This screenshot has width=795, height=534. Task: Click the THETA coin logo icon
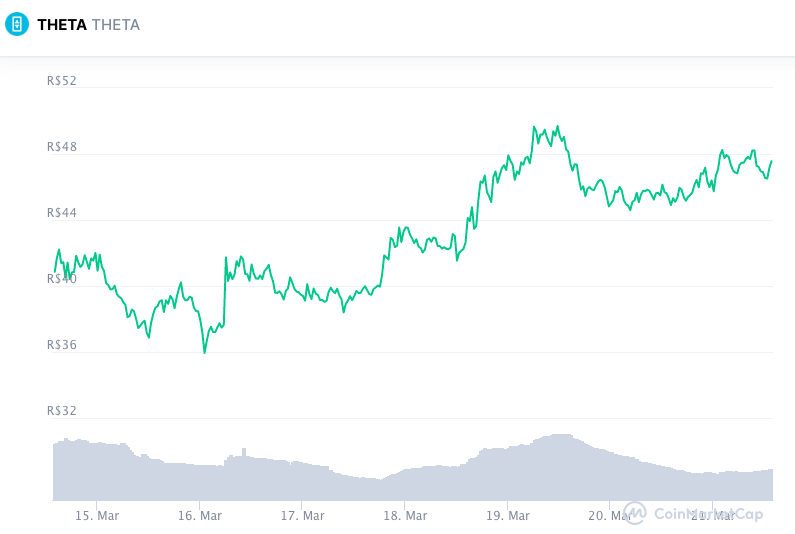point(17,24)
